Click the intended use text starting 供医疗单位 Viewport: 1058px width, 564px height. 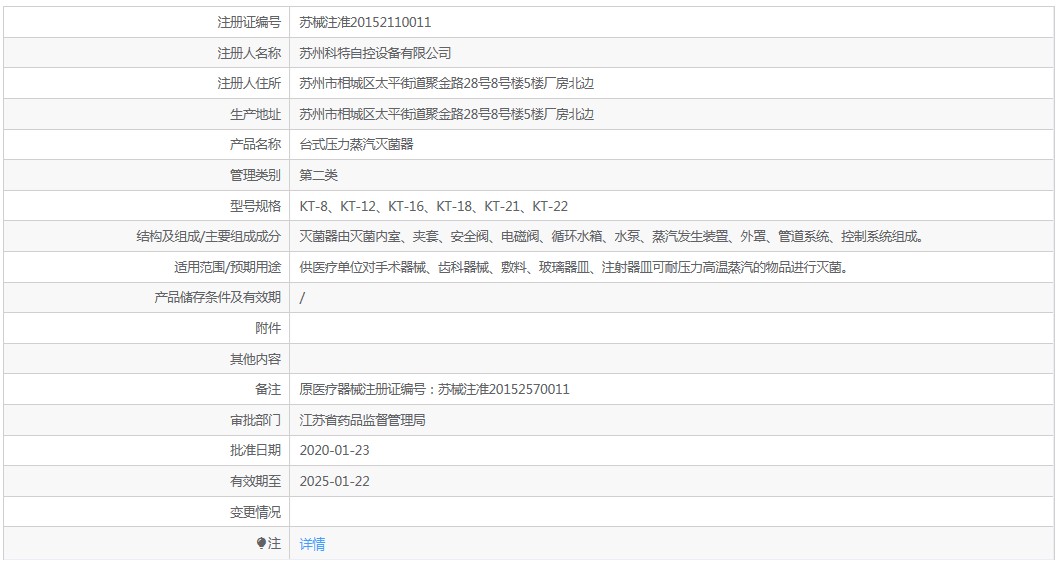[x=574, y=267]
